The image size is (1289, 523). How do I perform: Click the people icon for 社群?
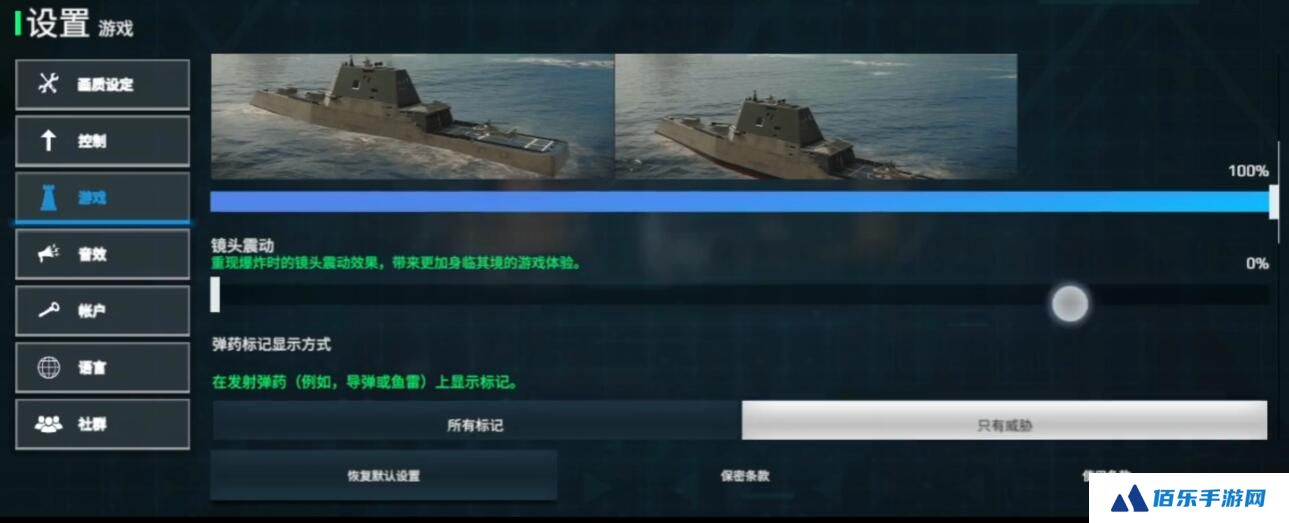(x=49, y=424)
